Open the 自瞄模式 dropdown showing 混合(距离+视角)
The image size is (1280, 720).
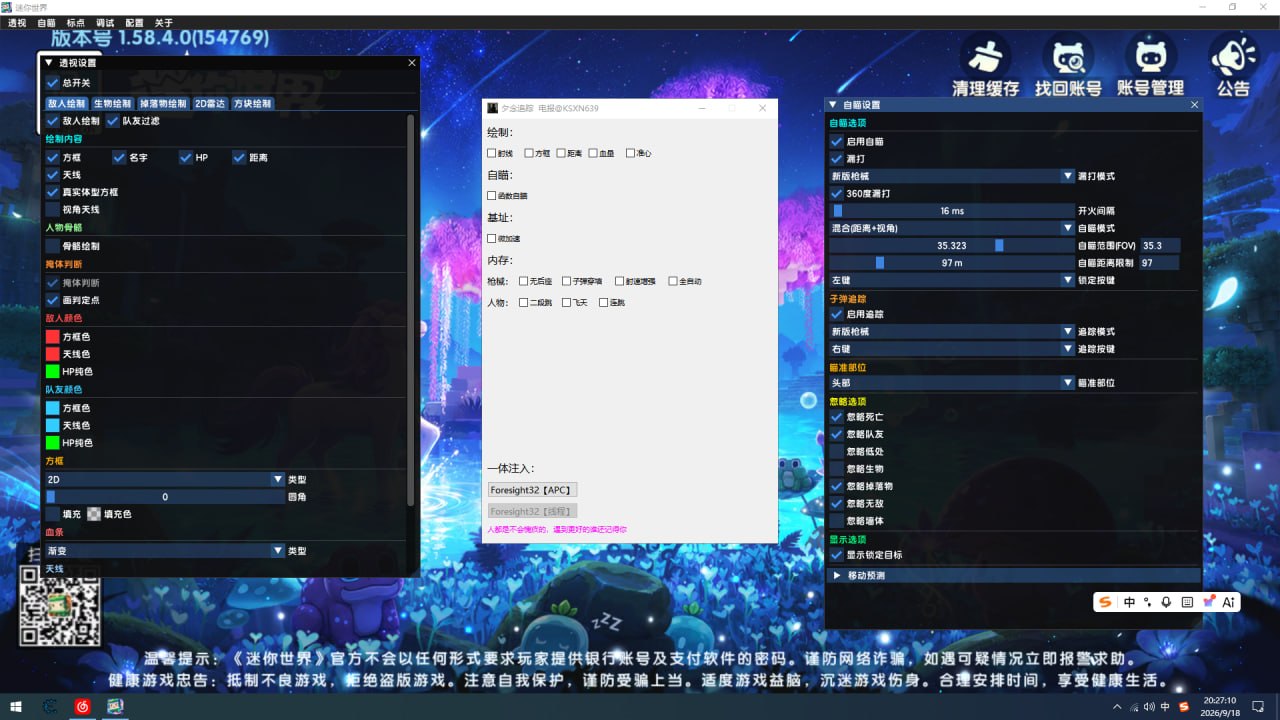(952, 228)
